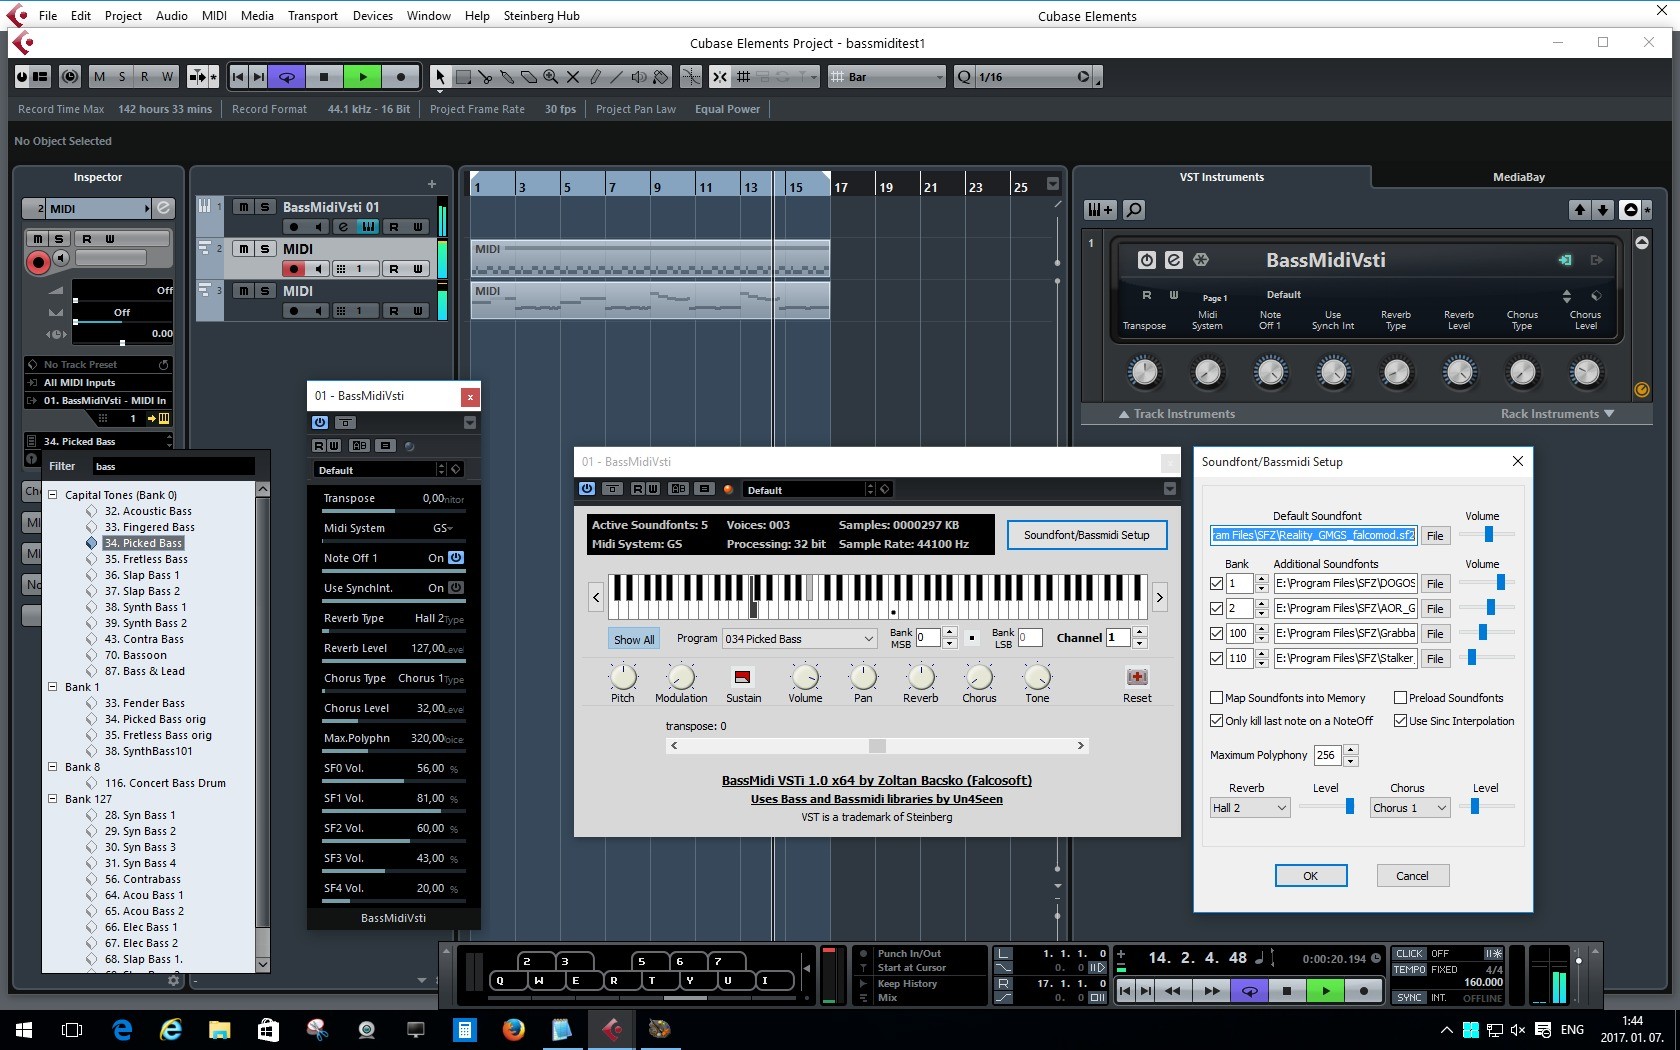Enable Preload Soundfonts checkbox
Screen dimensions: 1680x1050
coord(1401,698)
